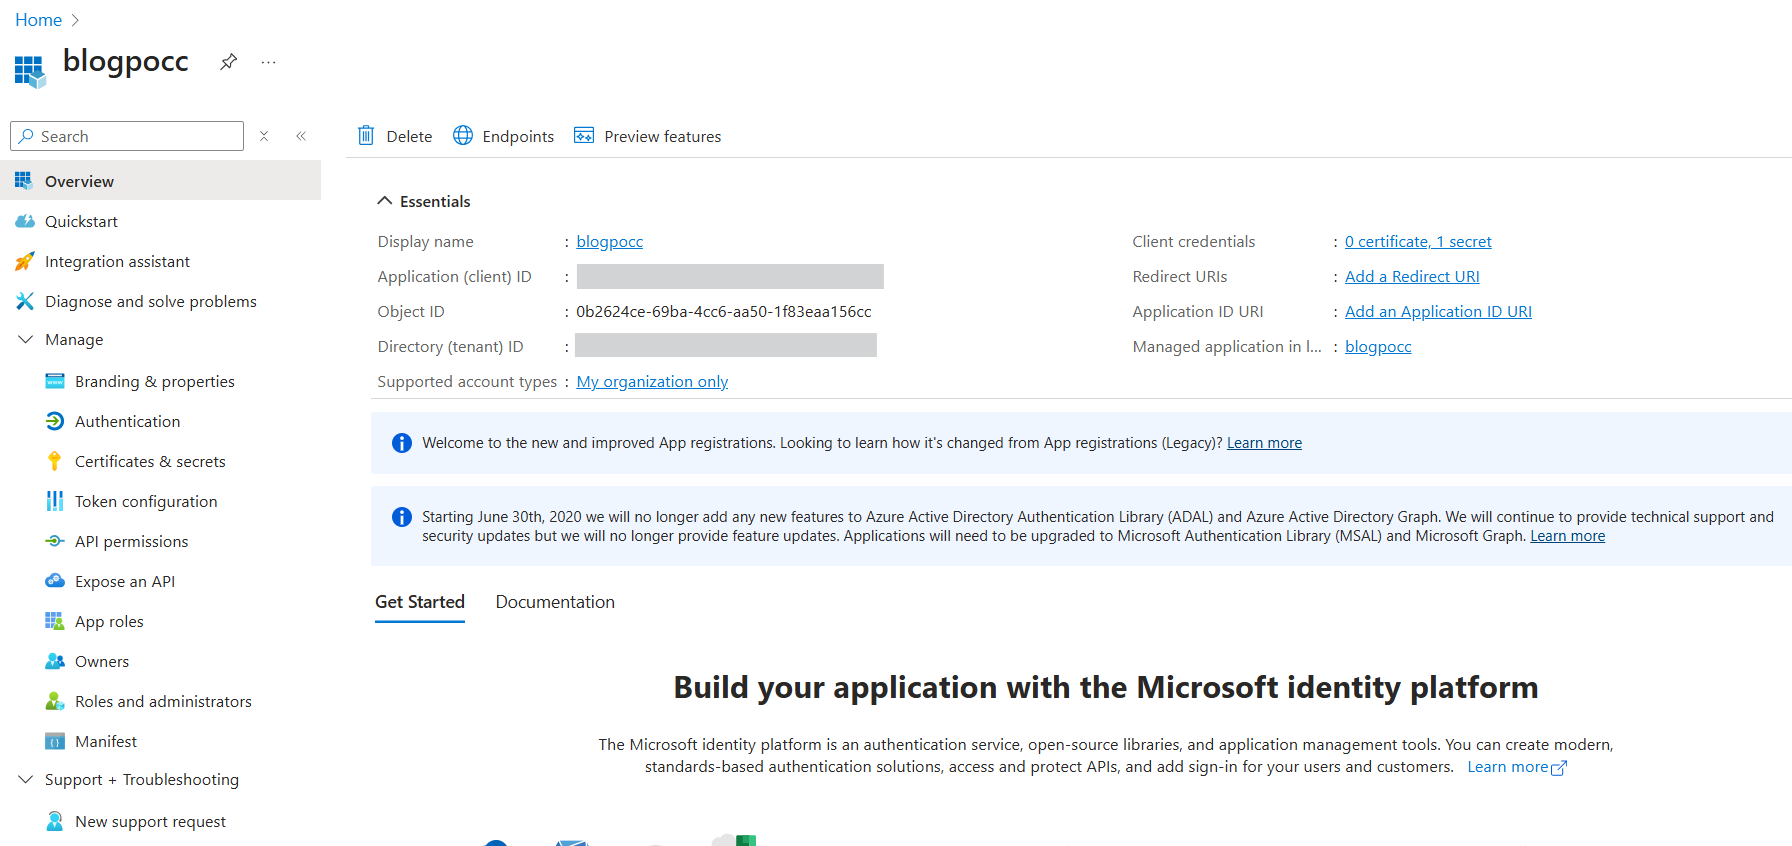Open My organization only link
Image resolution: width=1792 pixels, height=846 pixels.
652,382
